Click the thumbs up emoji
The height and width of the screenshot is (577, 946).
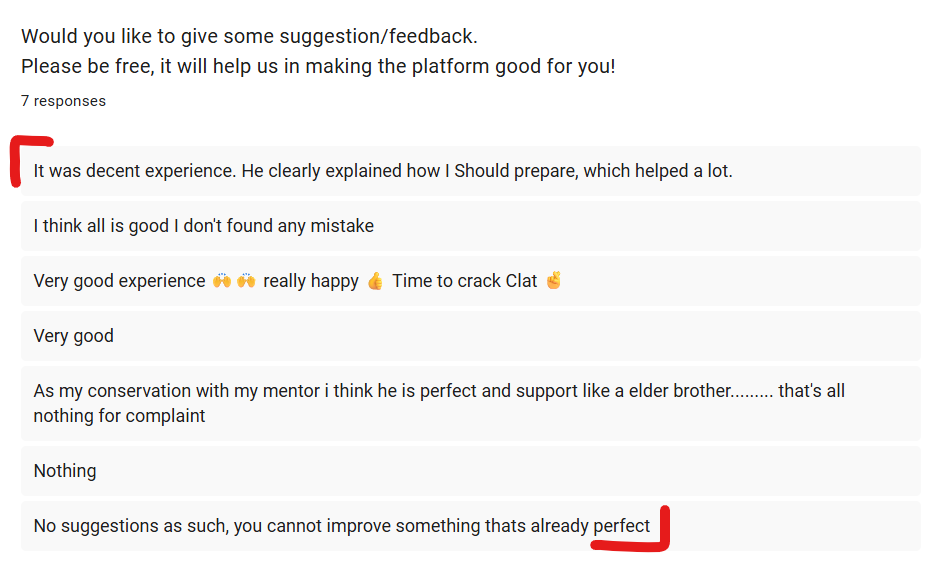pyautogui.click(x=375, y=281)
